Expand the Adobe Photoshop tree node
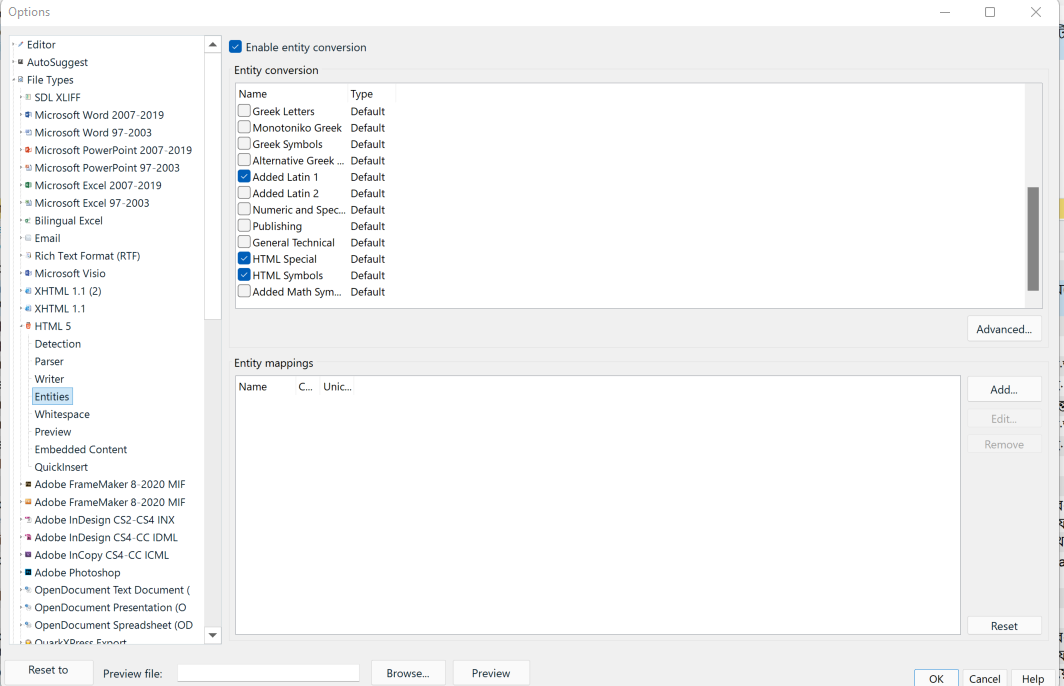The width and height of the screenshot is (1064, 686). pyautogui.click(x=21, y=573)
